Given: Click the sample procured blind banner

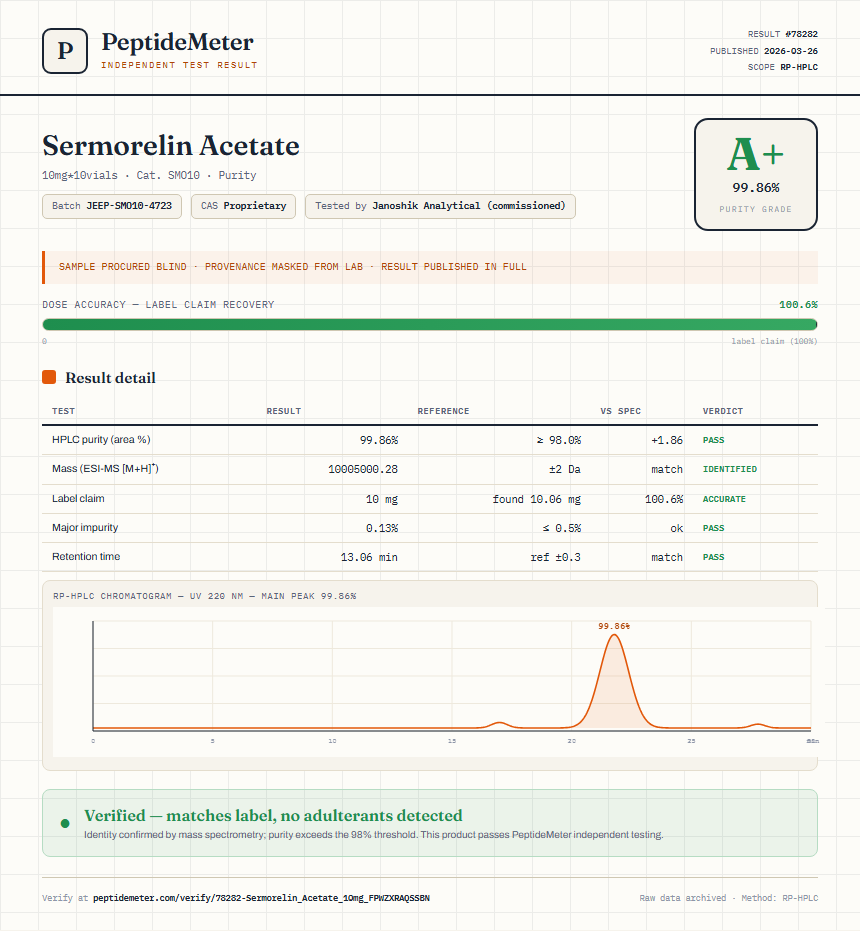Looking at the screenshot, I should point(430,267).
